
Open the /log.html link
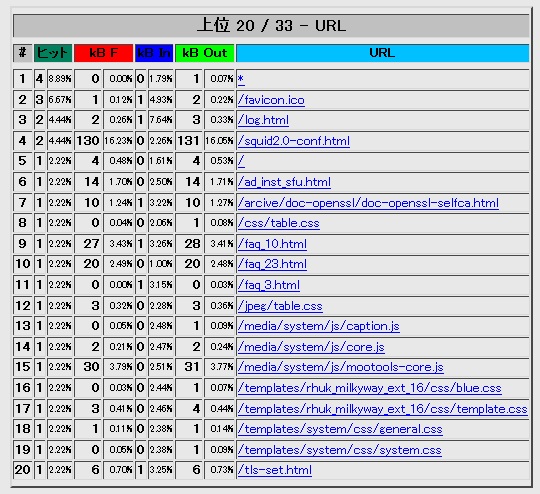[263, 120]
